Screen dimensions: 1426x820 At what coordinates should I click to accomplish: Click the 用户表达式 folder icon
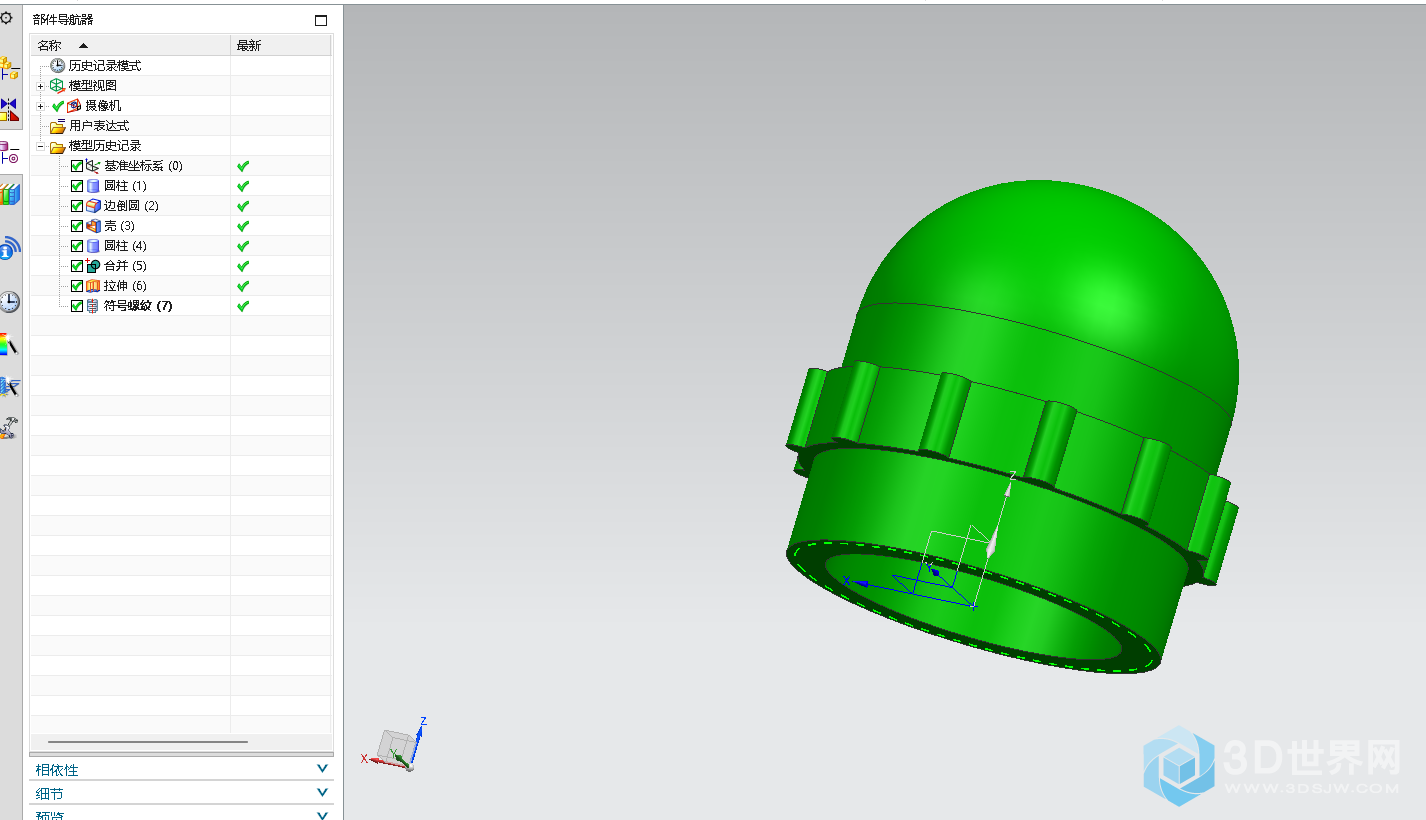click(x=58, y=126)
